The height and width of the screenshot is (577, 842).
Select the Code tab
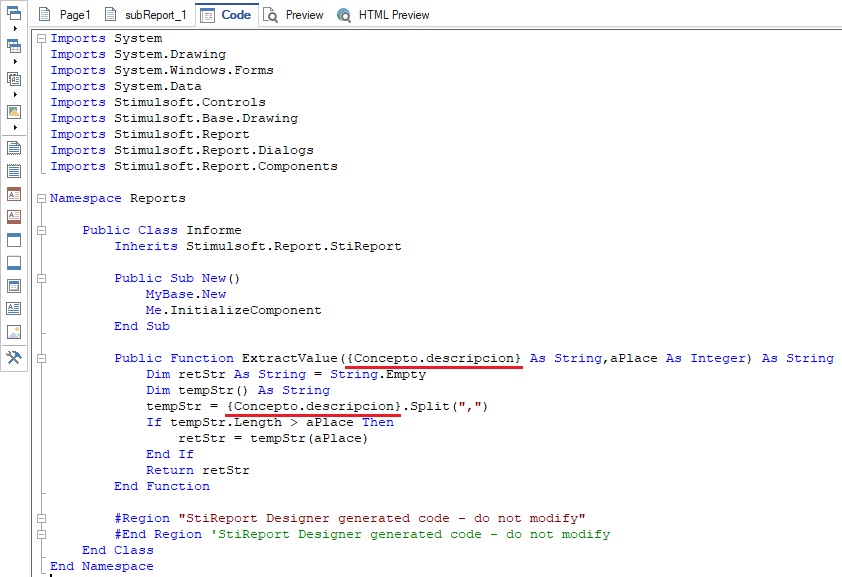point(226,15)
